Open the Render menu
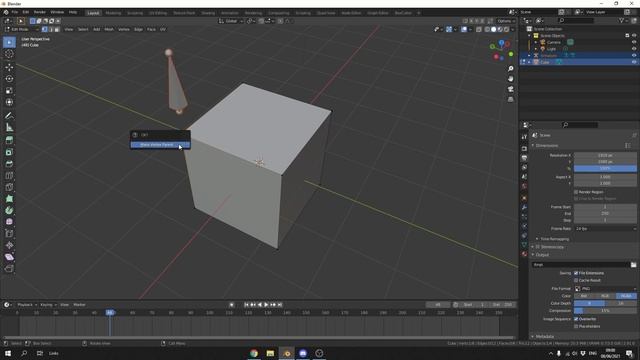Viewport: 640px width, 360px height. [x=40, y=13]
